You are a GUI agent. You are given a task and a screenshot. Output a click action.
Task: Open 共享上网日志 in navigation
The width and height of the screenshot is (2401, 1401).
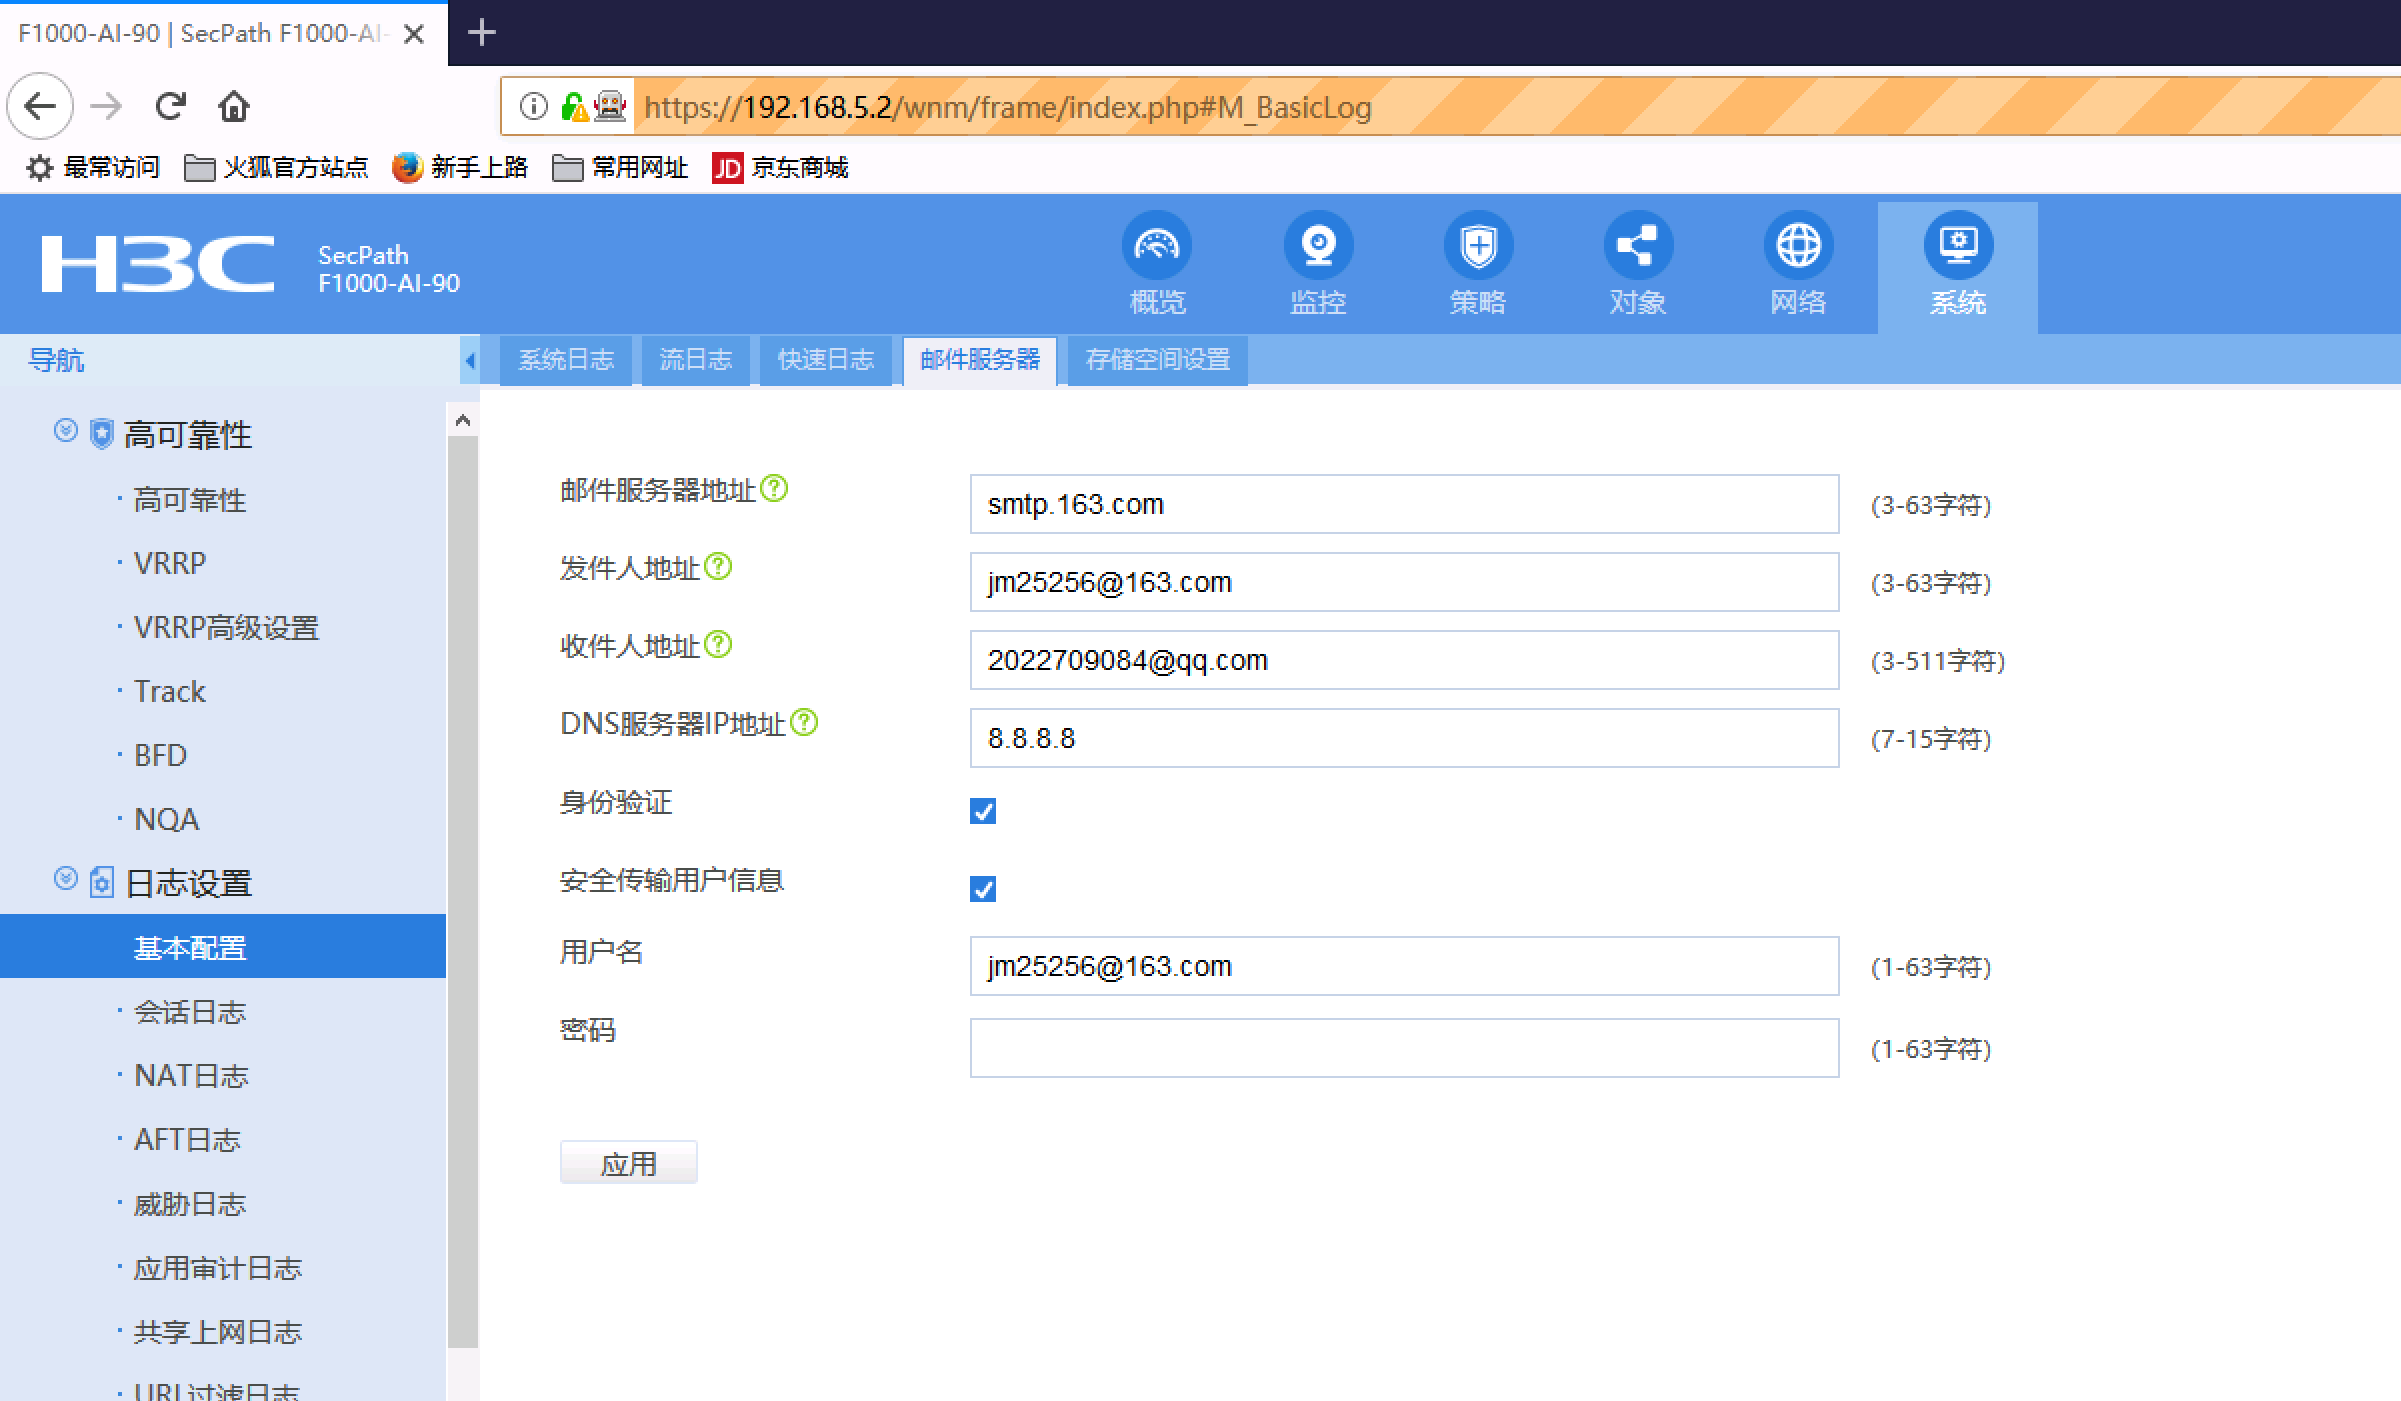coord(218,1332)
